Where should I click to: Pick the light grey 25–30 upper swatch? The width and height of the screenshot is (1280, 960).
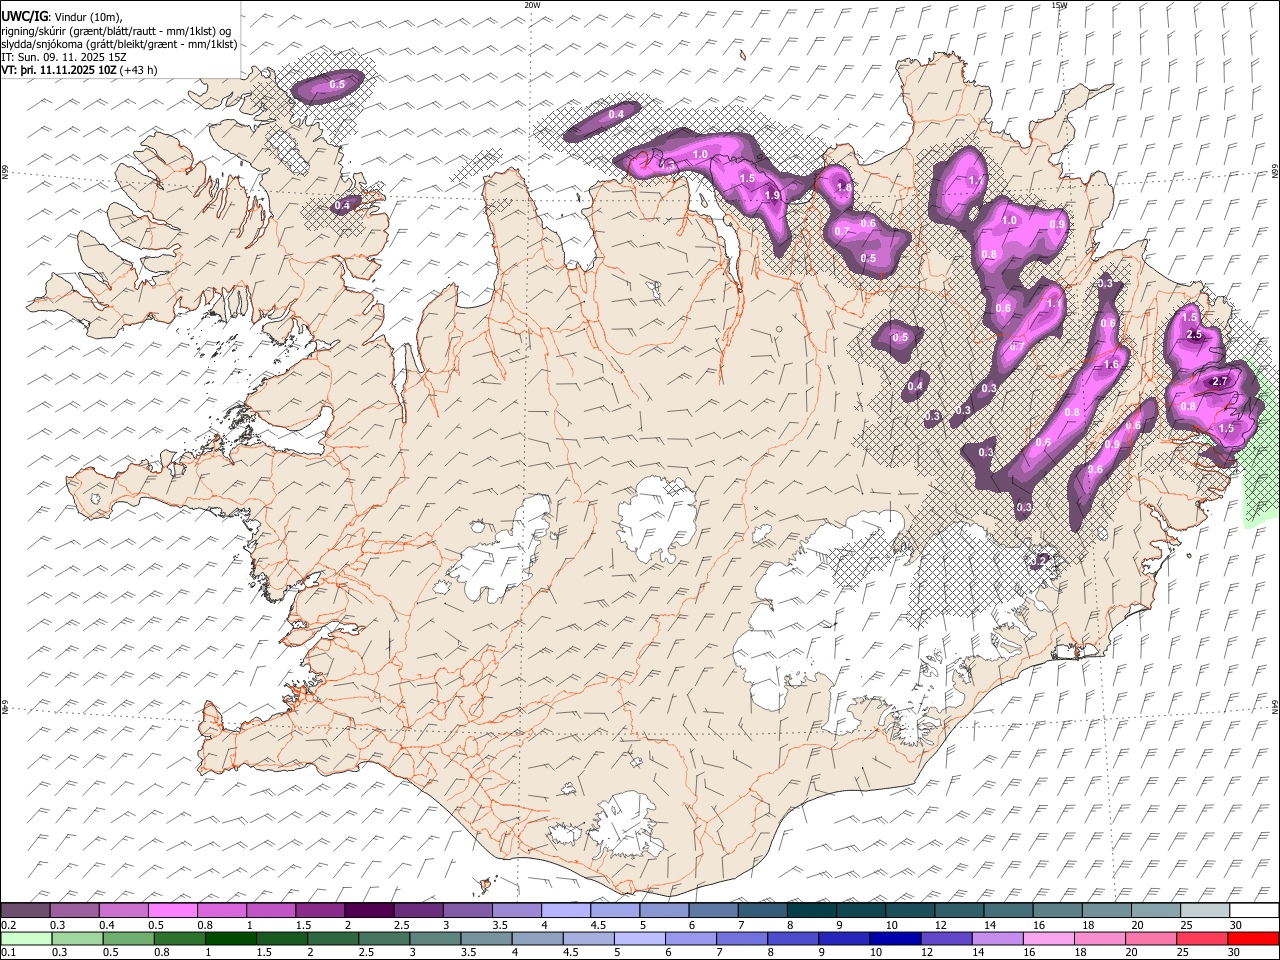pyautogui.click(x=1205, y=910)
